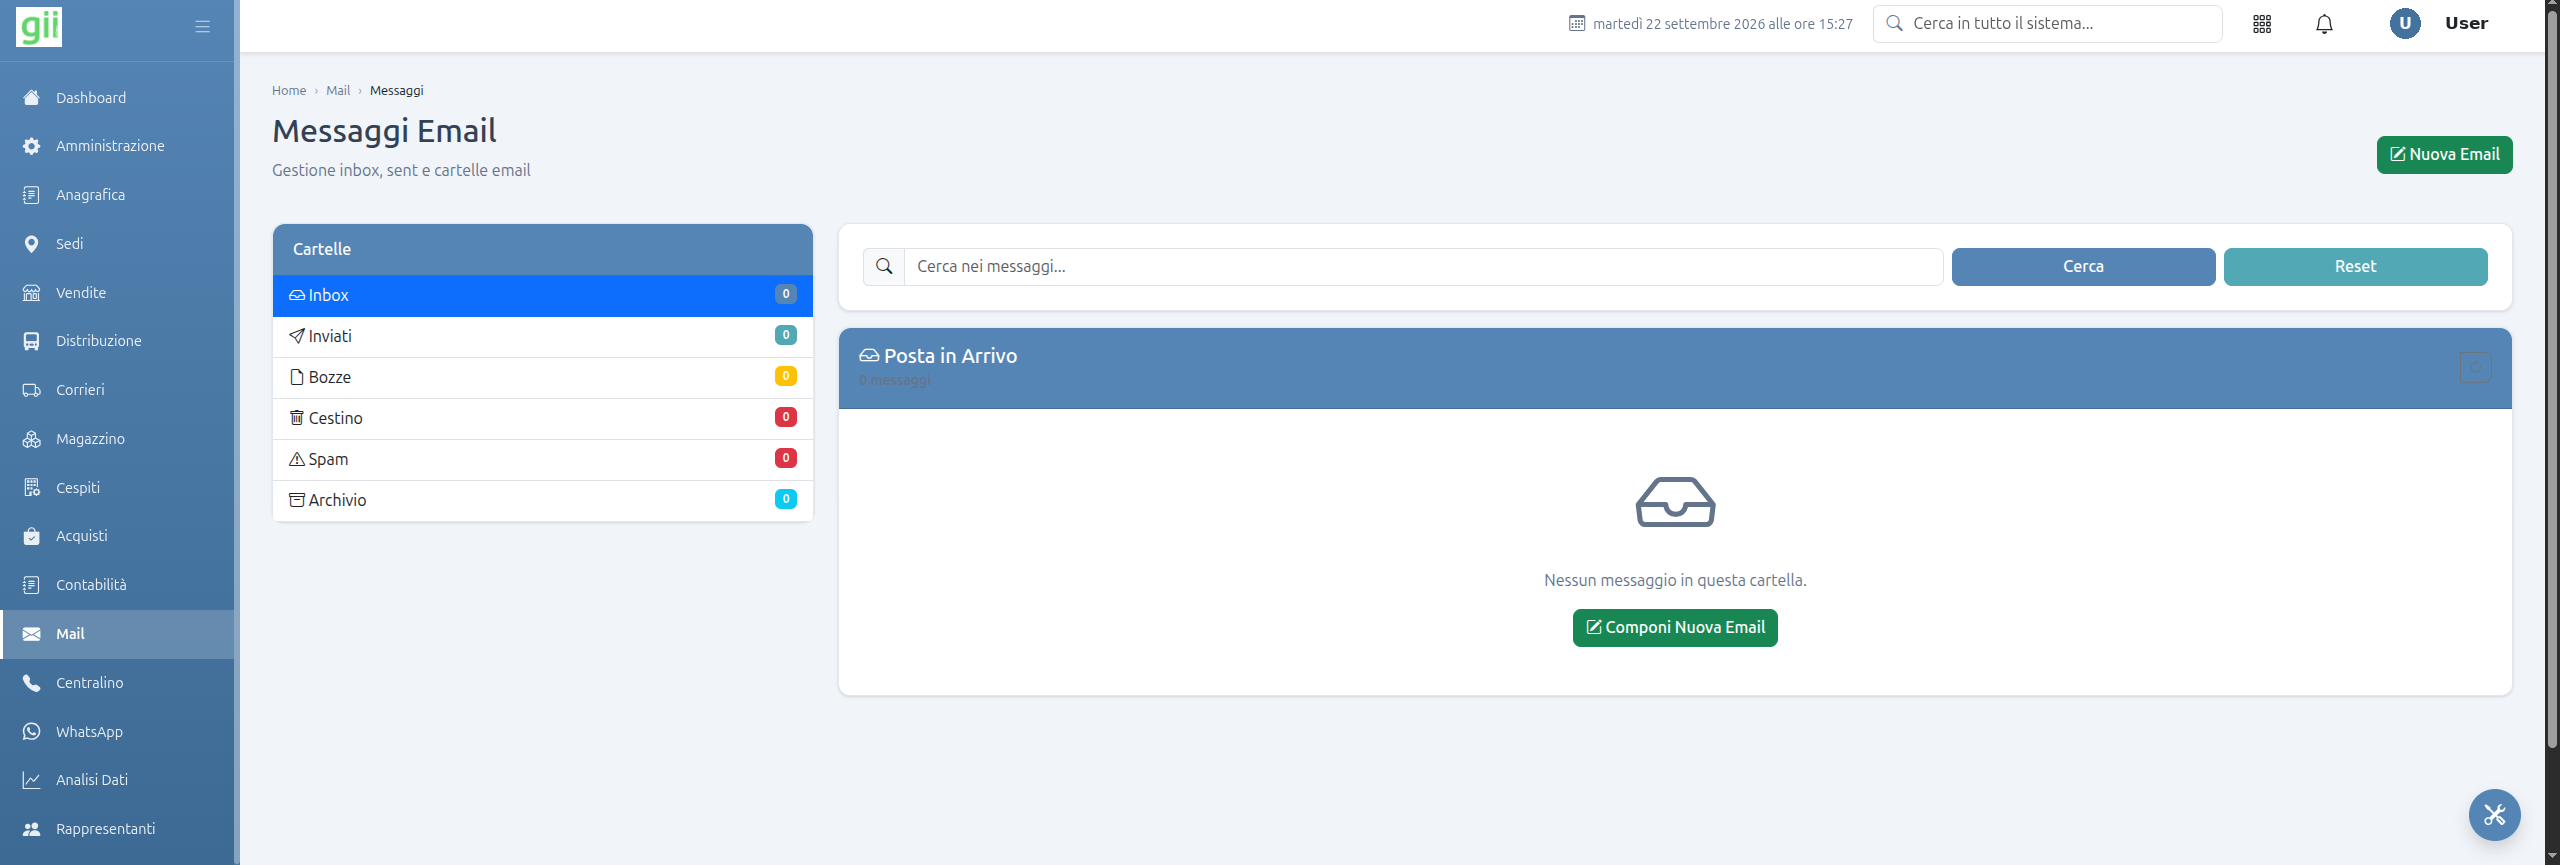Navigate to Vendite

(x=118, y=293)
